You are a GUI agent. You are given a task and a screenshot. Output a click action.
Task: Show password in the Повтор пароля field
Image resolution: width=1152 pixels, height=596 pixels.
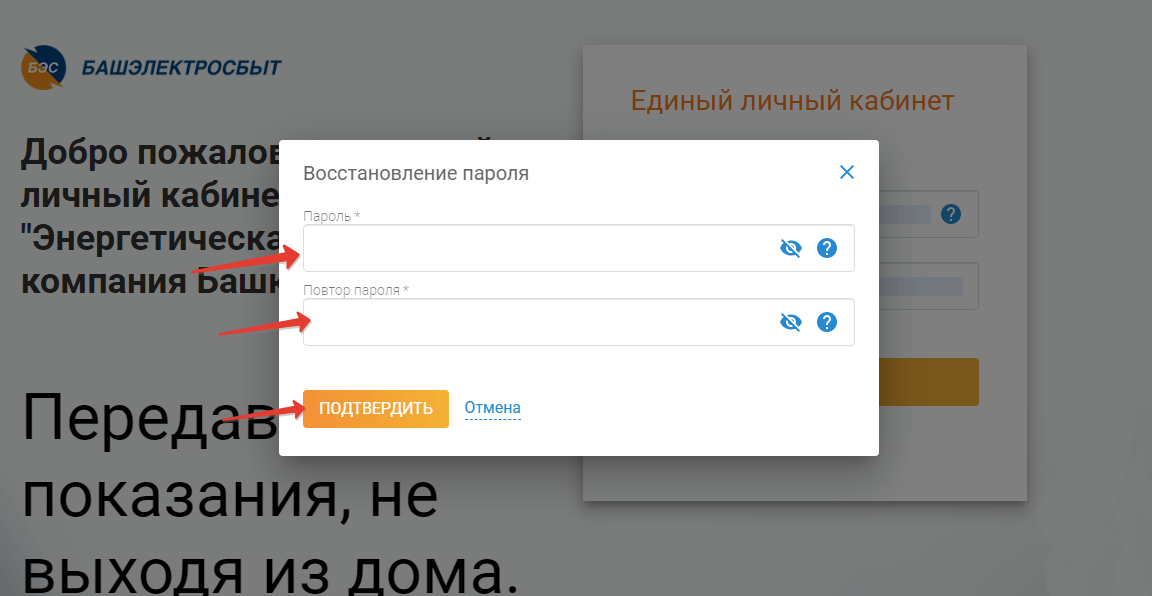[x=791, y=322]
